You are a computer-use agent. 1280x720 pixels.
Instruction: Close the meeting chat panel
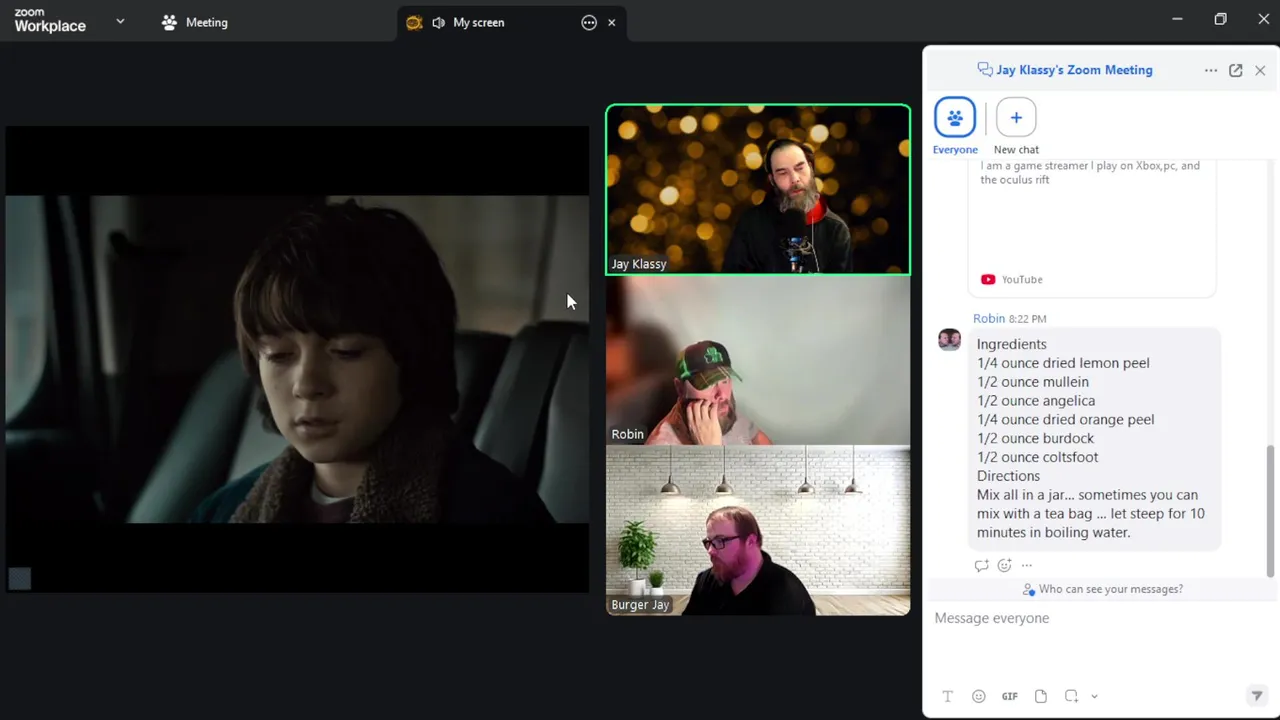coord(1260,70)
